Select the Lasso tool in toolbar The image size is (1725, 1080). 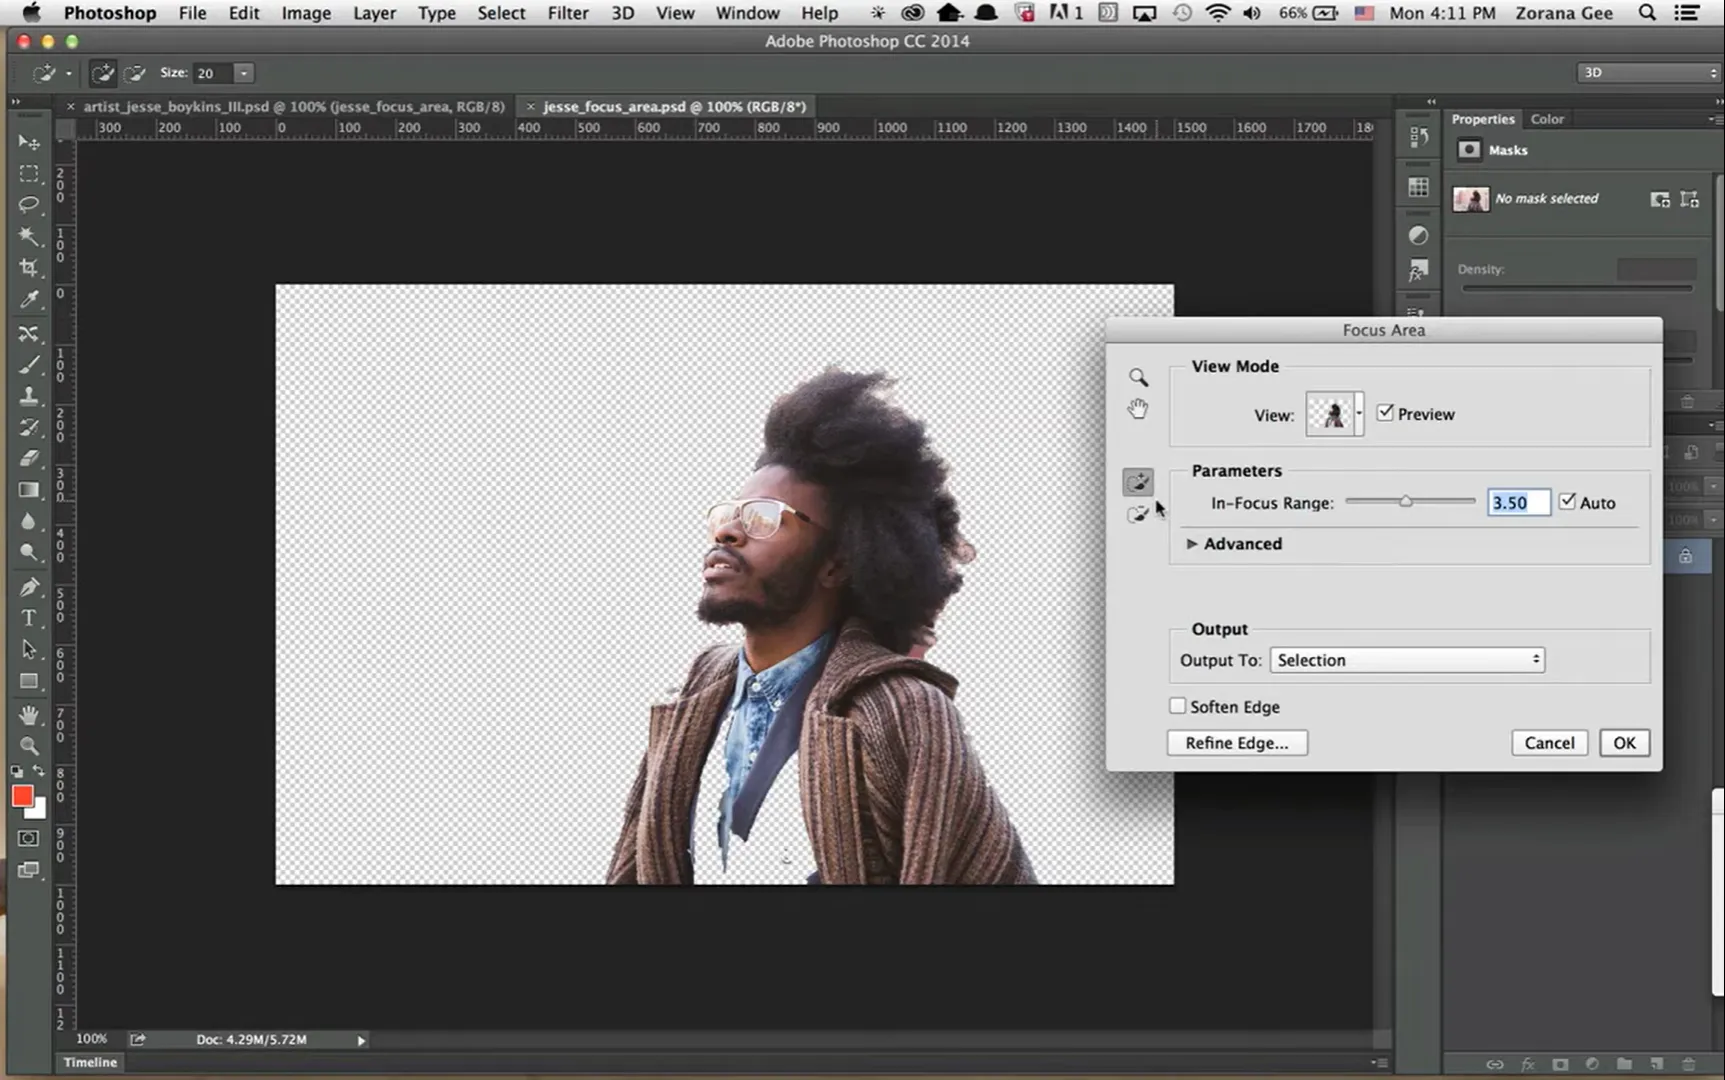click(x=29, y=204)
